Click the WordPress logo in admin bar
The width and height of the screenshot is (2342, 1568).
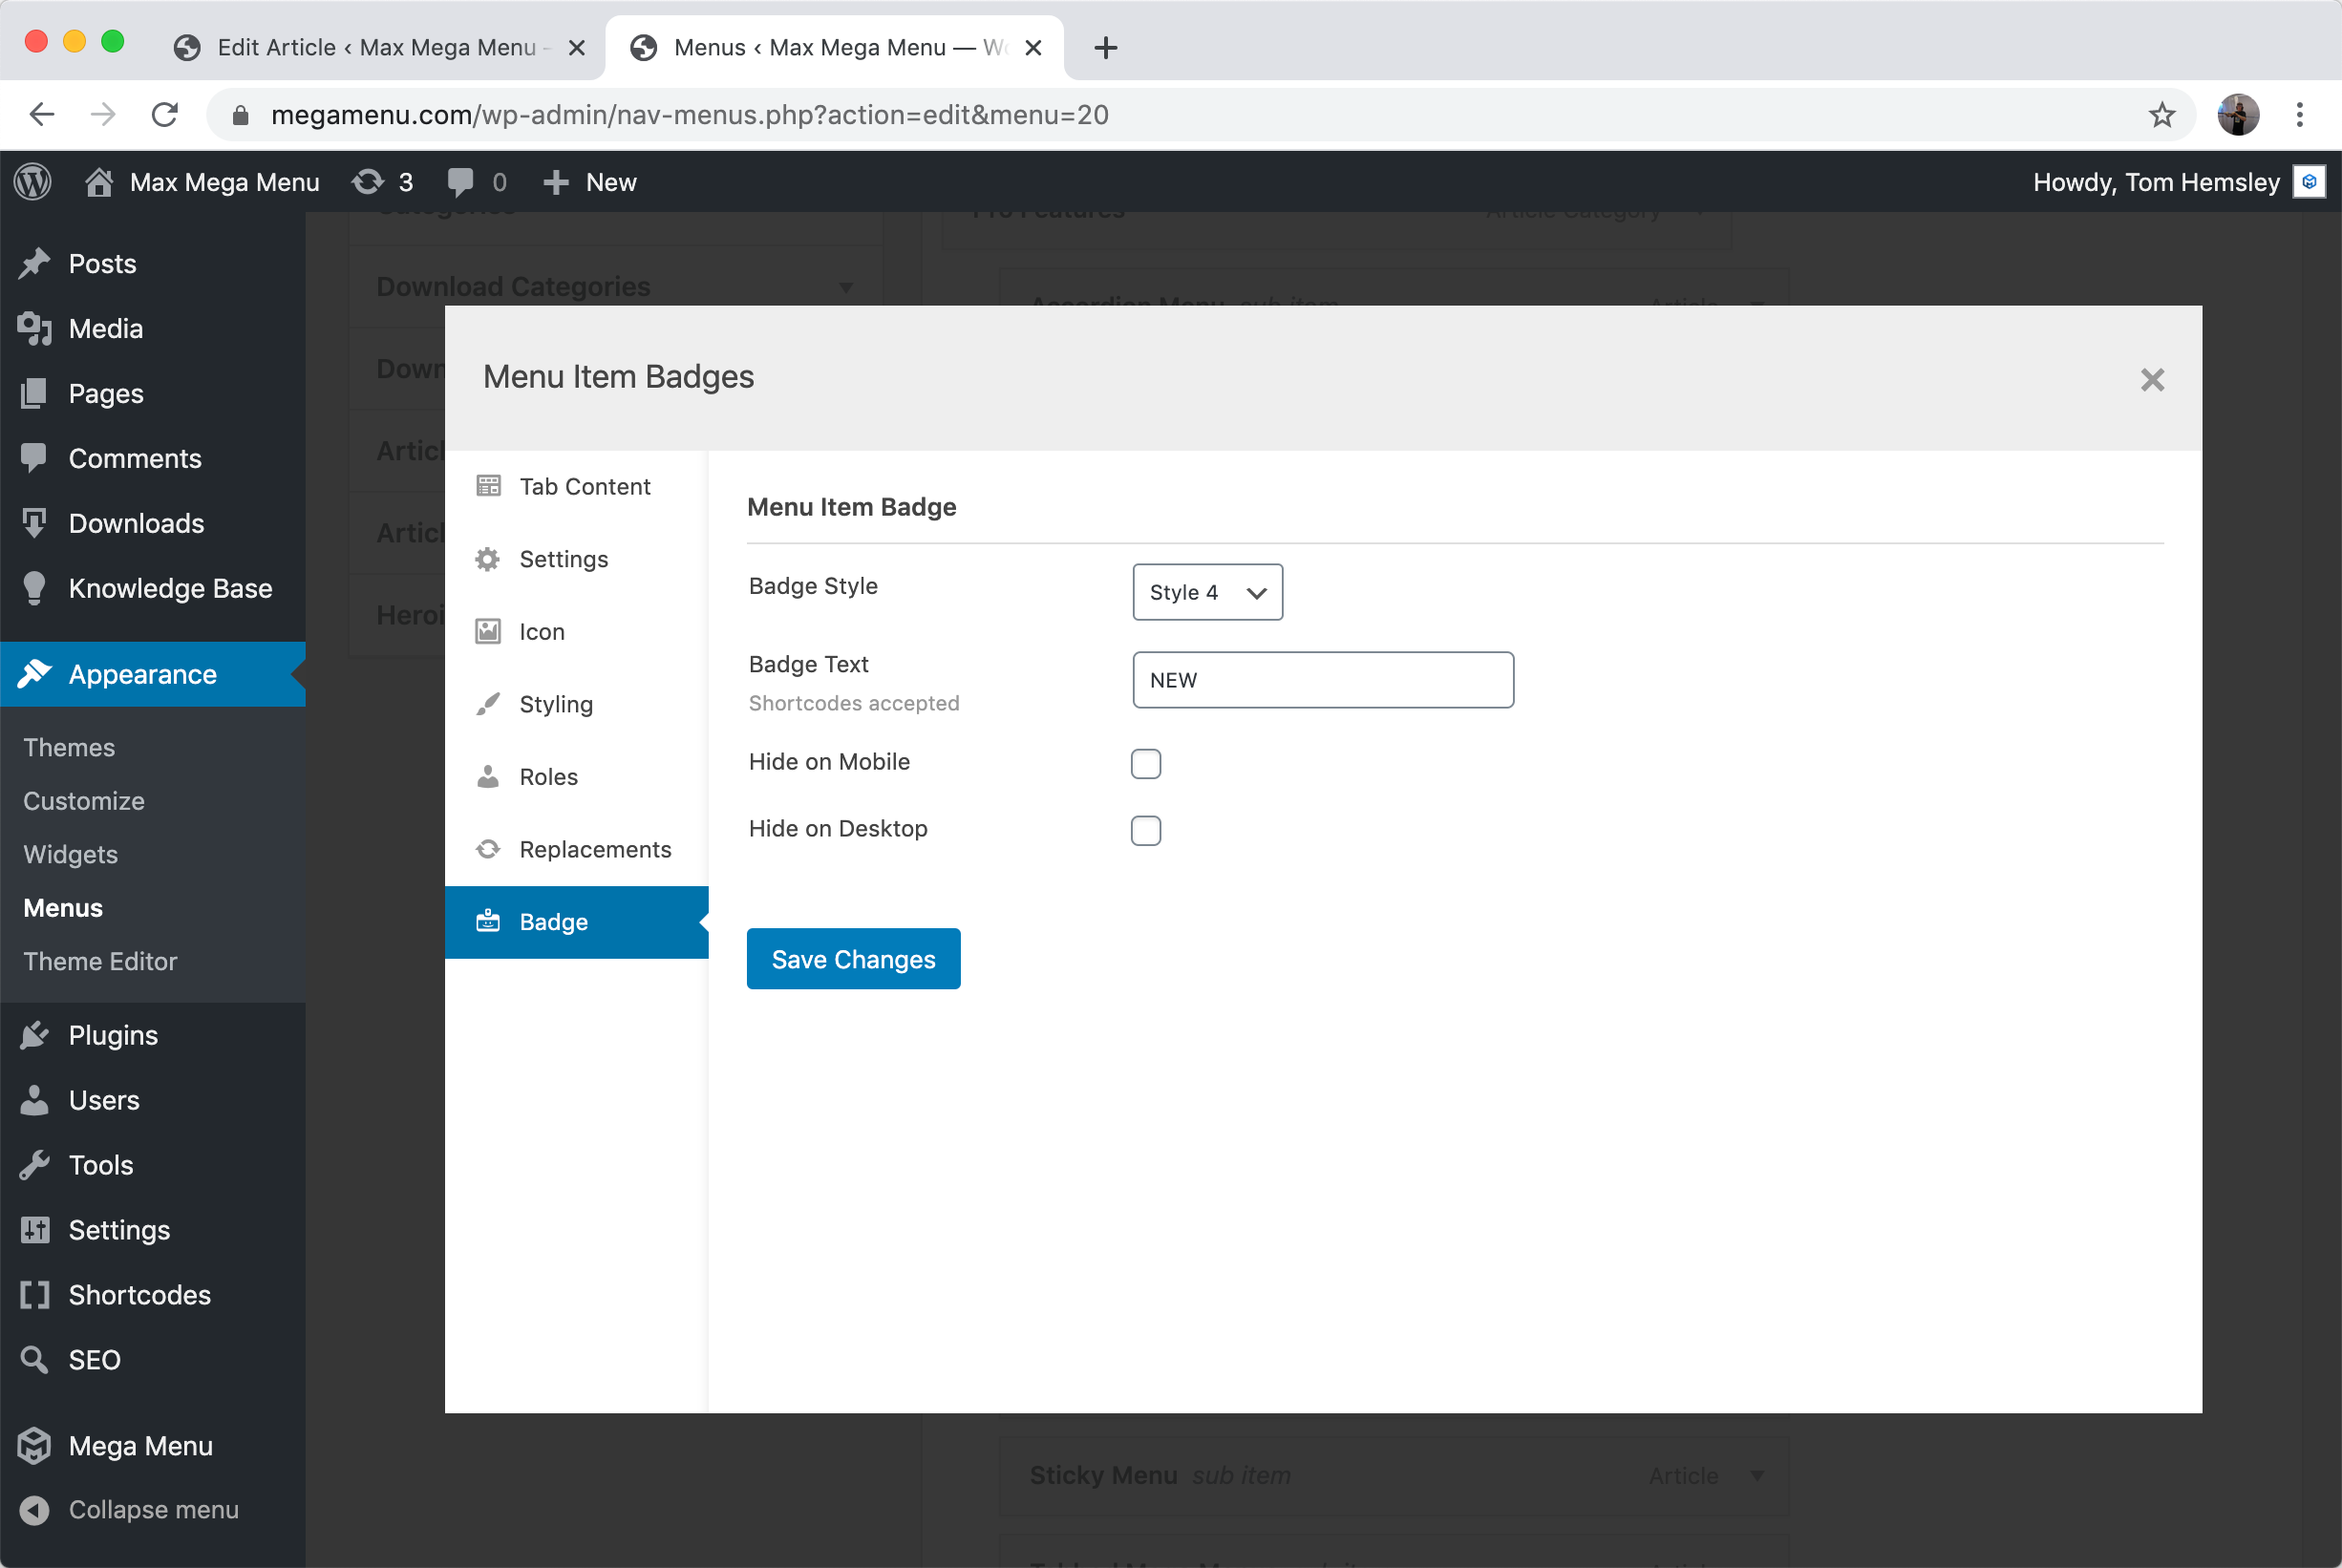(33, 182)
